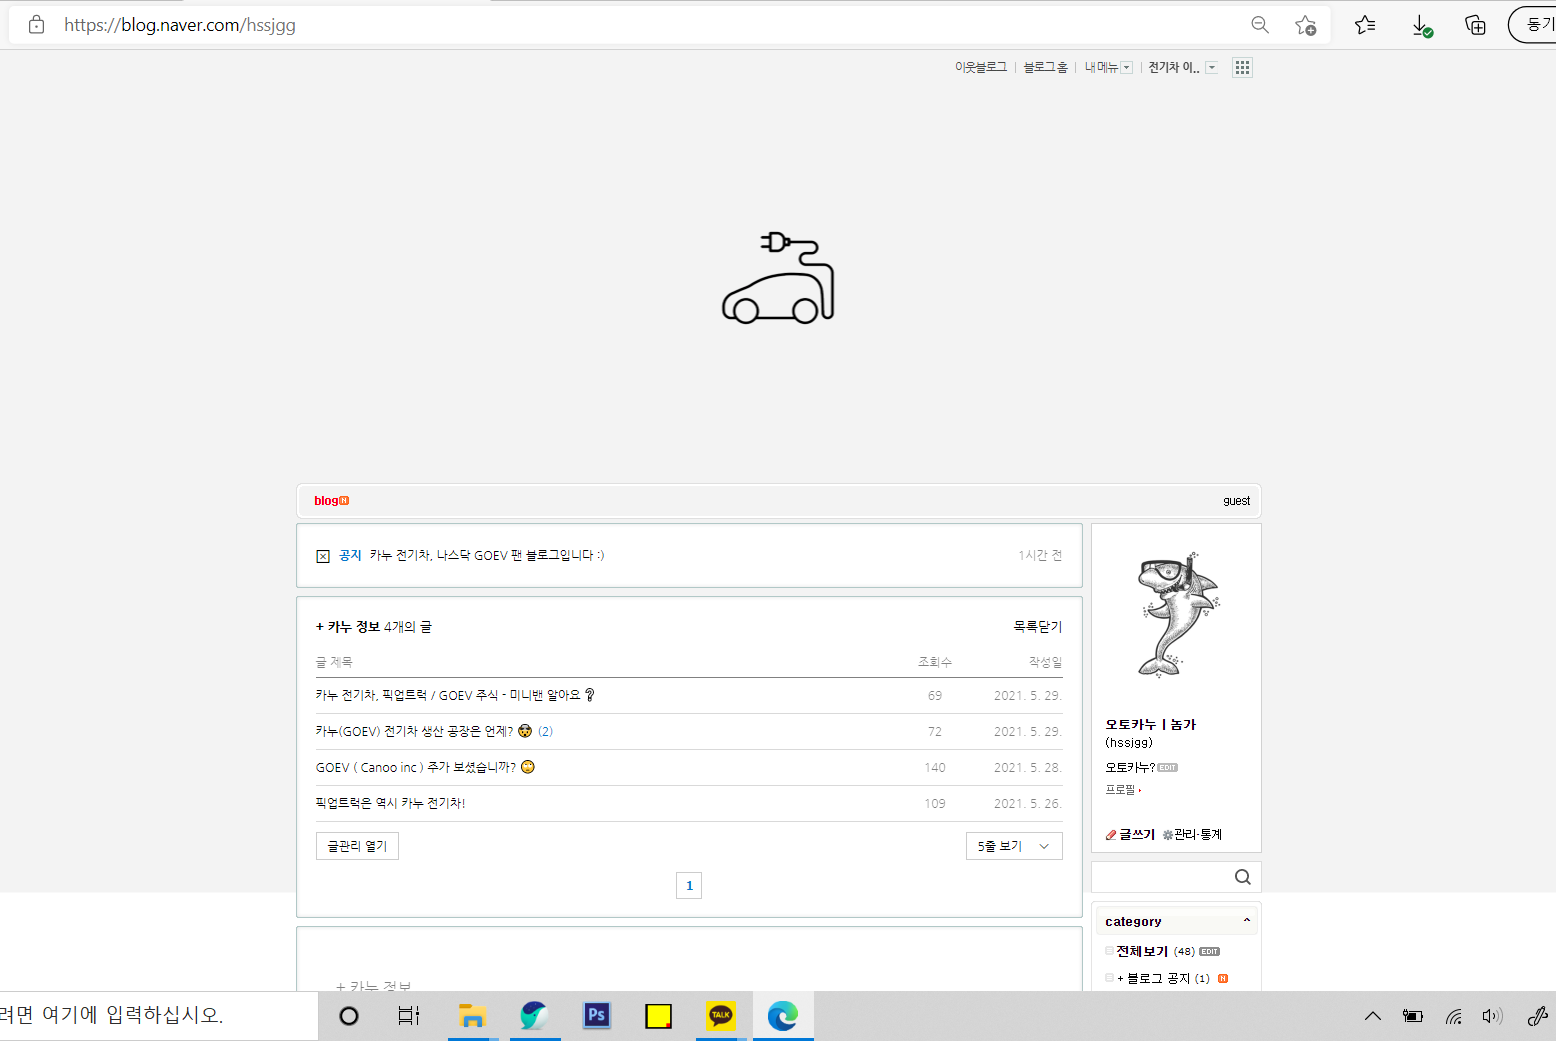Collapse the category panel chevron
Screen dimensions: 1556x1041
[x=1246, y=921]
